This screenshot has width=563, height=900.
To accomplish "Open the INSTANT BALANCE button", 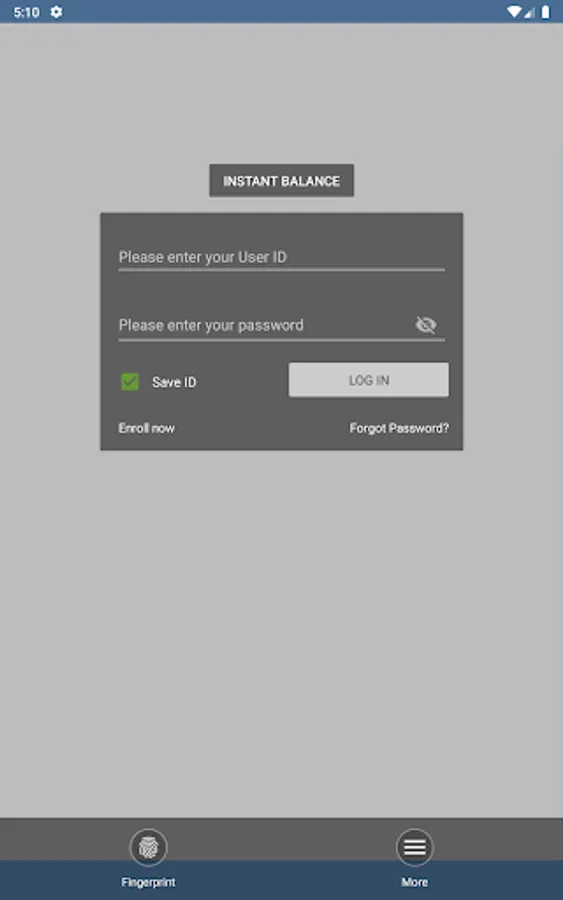I will 281,181.
